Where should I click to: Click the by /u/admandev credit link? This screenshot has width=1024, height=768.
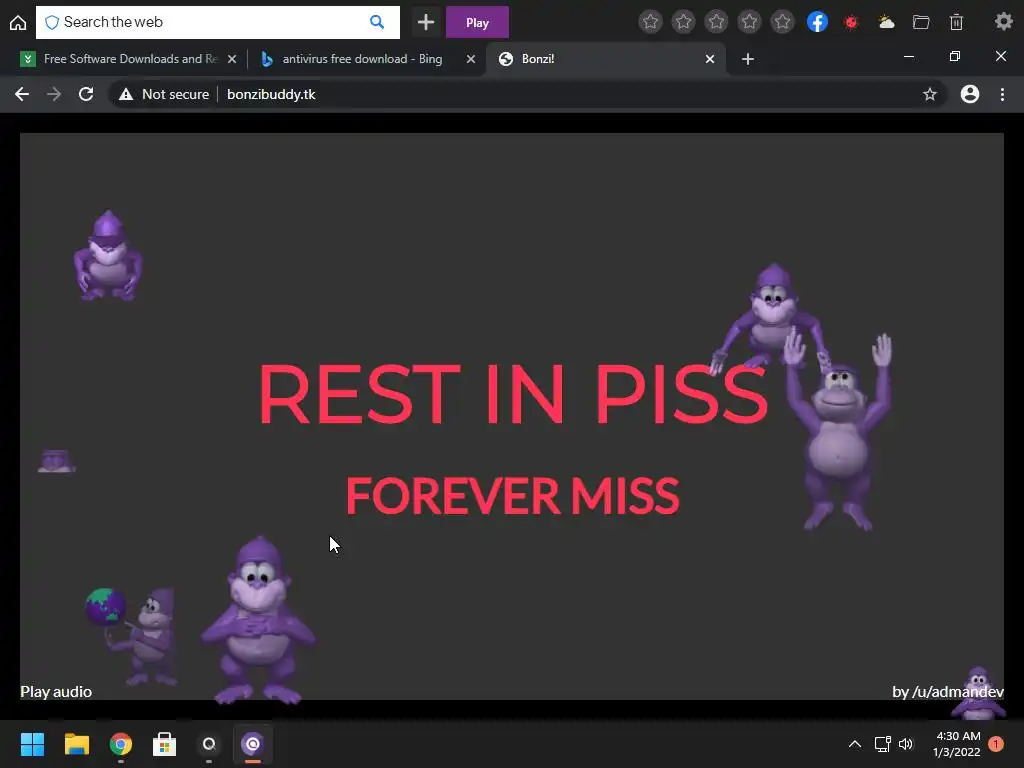[948, 692]
